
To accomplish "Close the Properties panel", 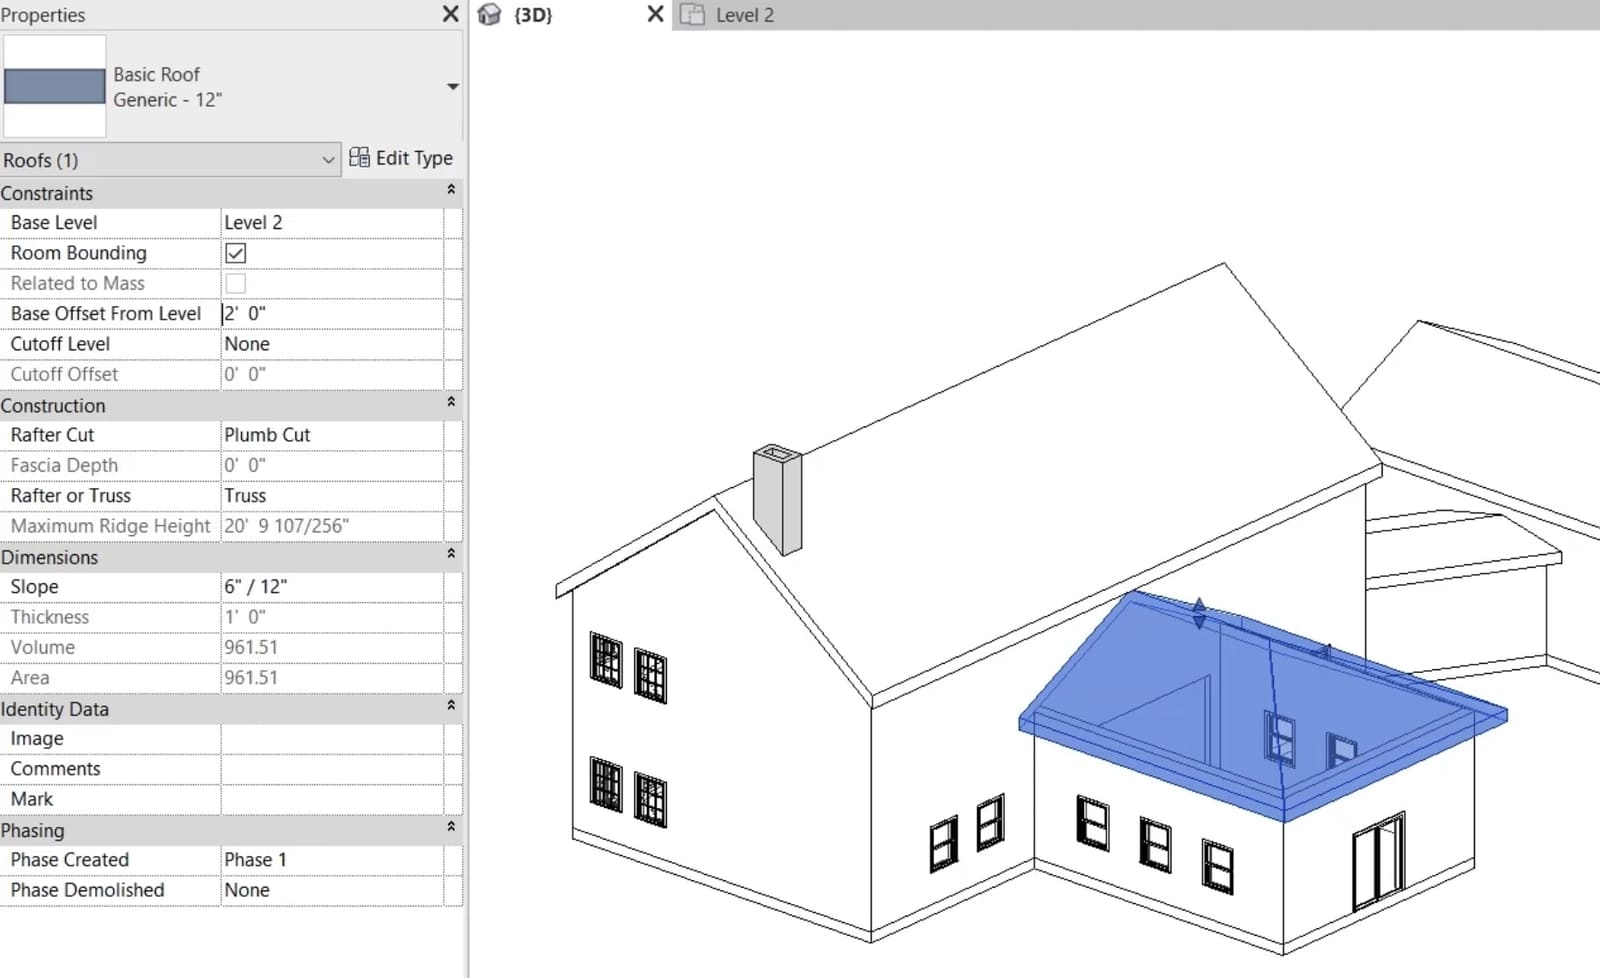I will (450, 14).
